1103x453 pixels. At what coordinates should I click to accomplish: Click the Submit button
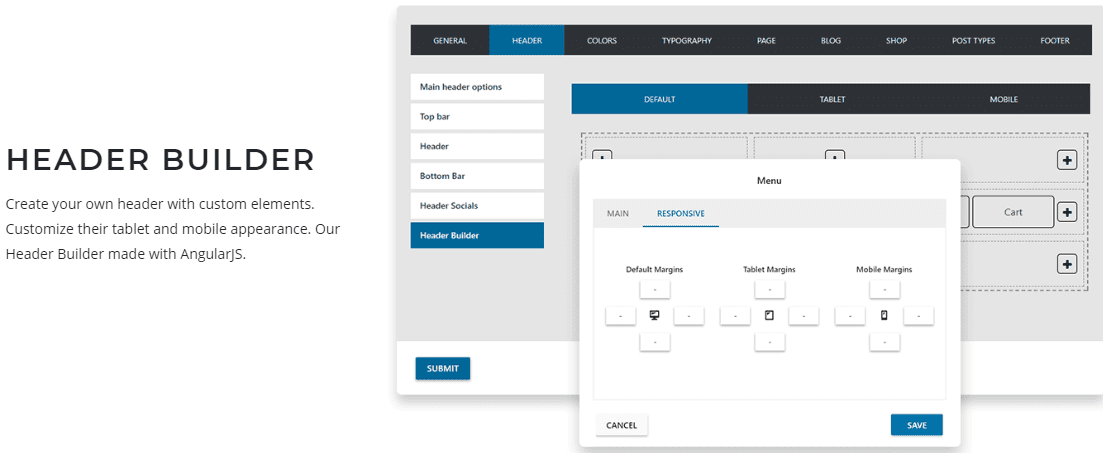point(442,369)
